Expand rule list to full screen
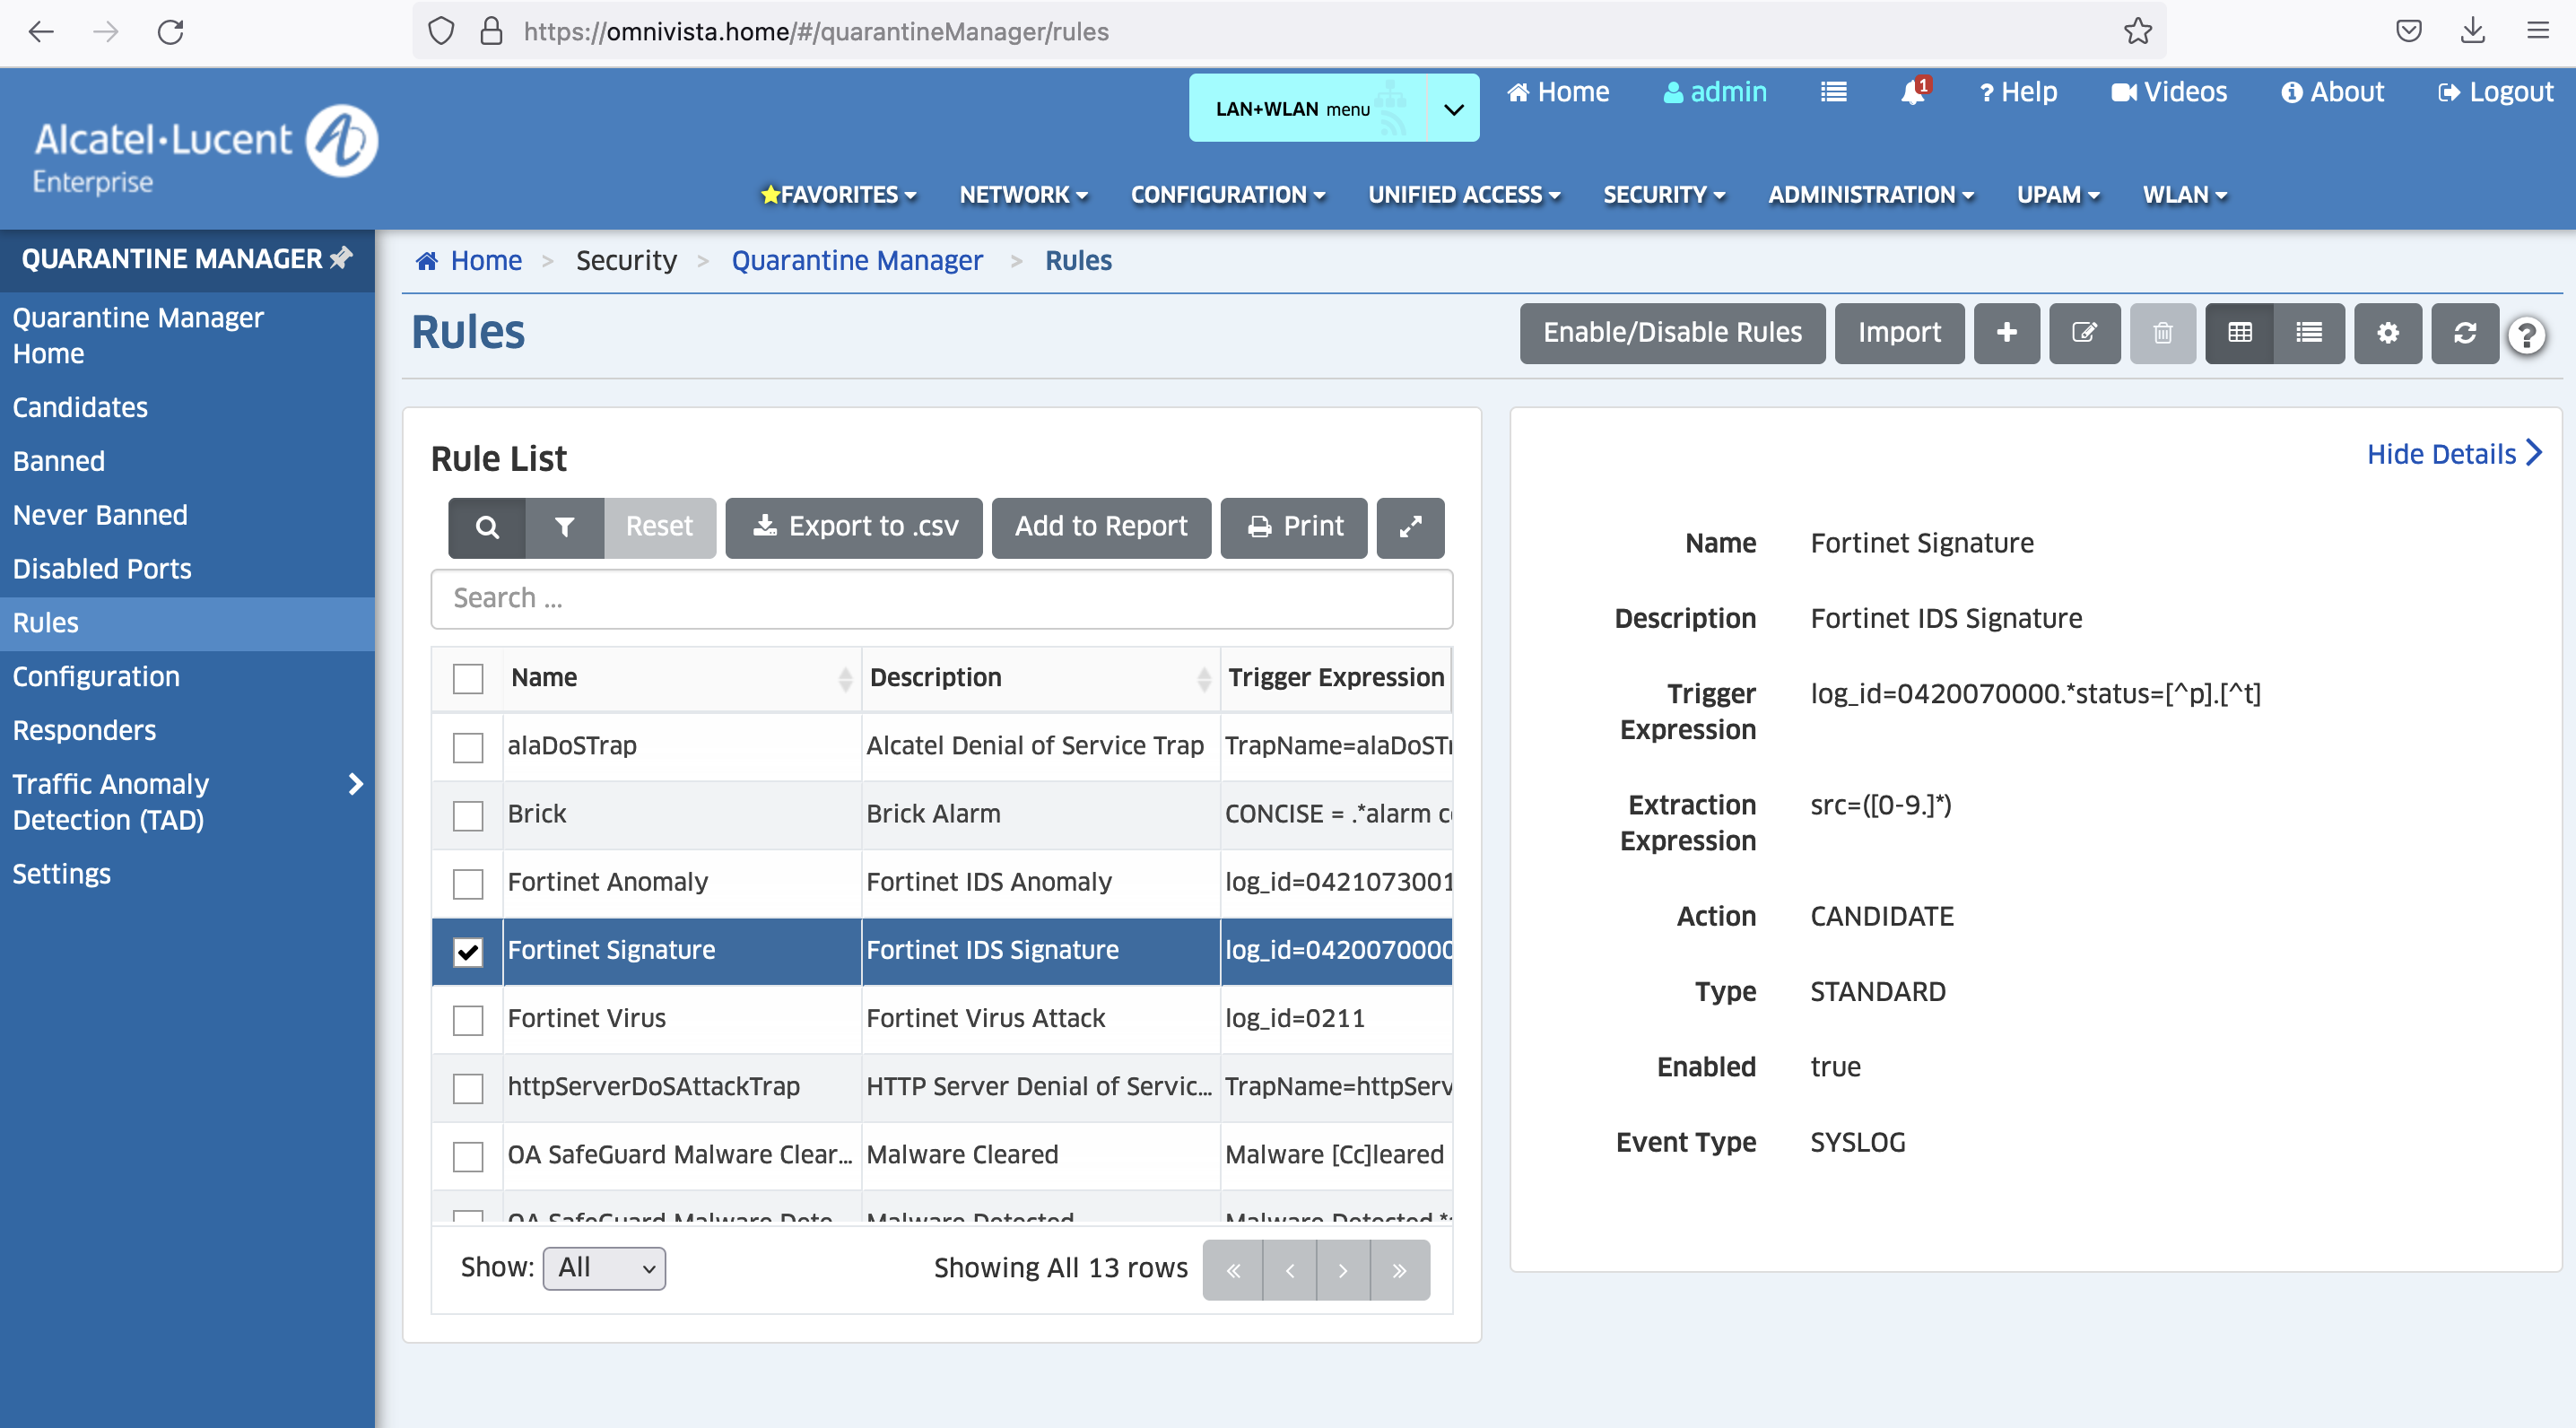 [x=1410, y=527]
